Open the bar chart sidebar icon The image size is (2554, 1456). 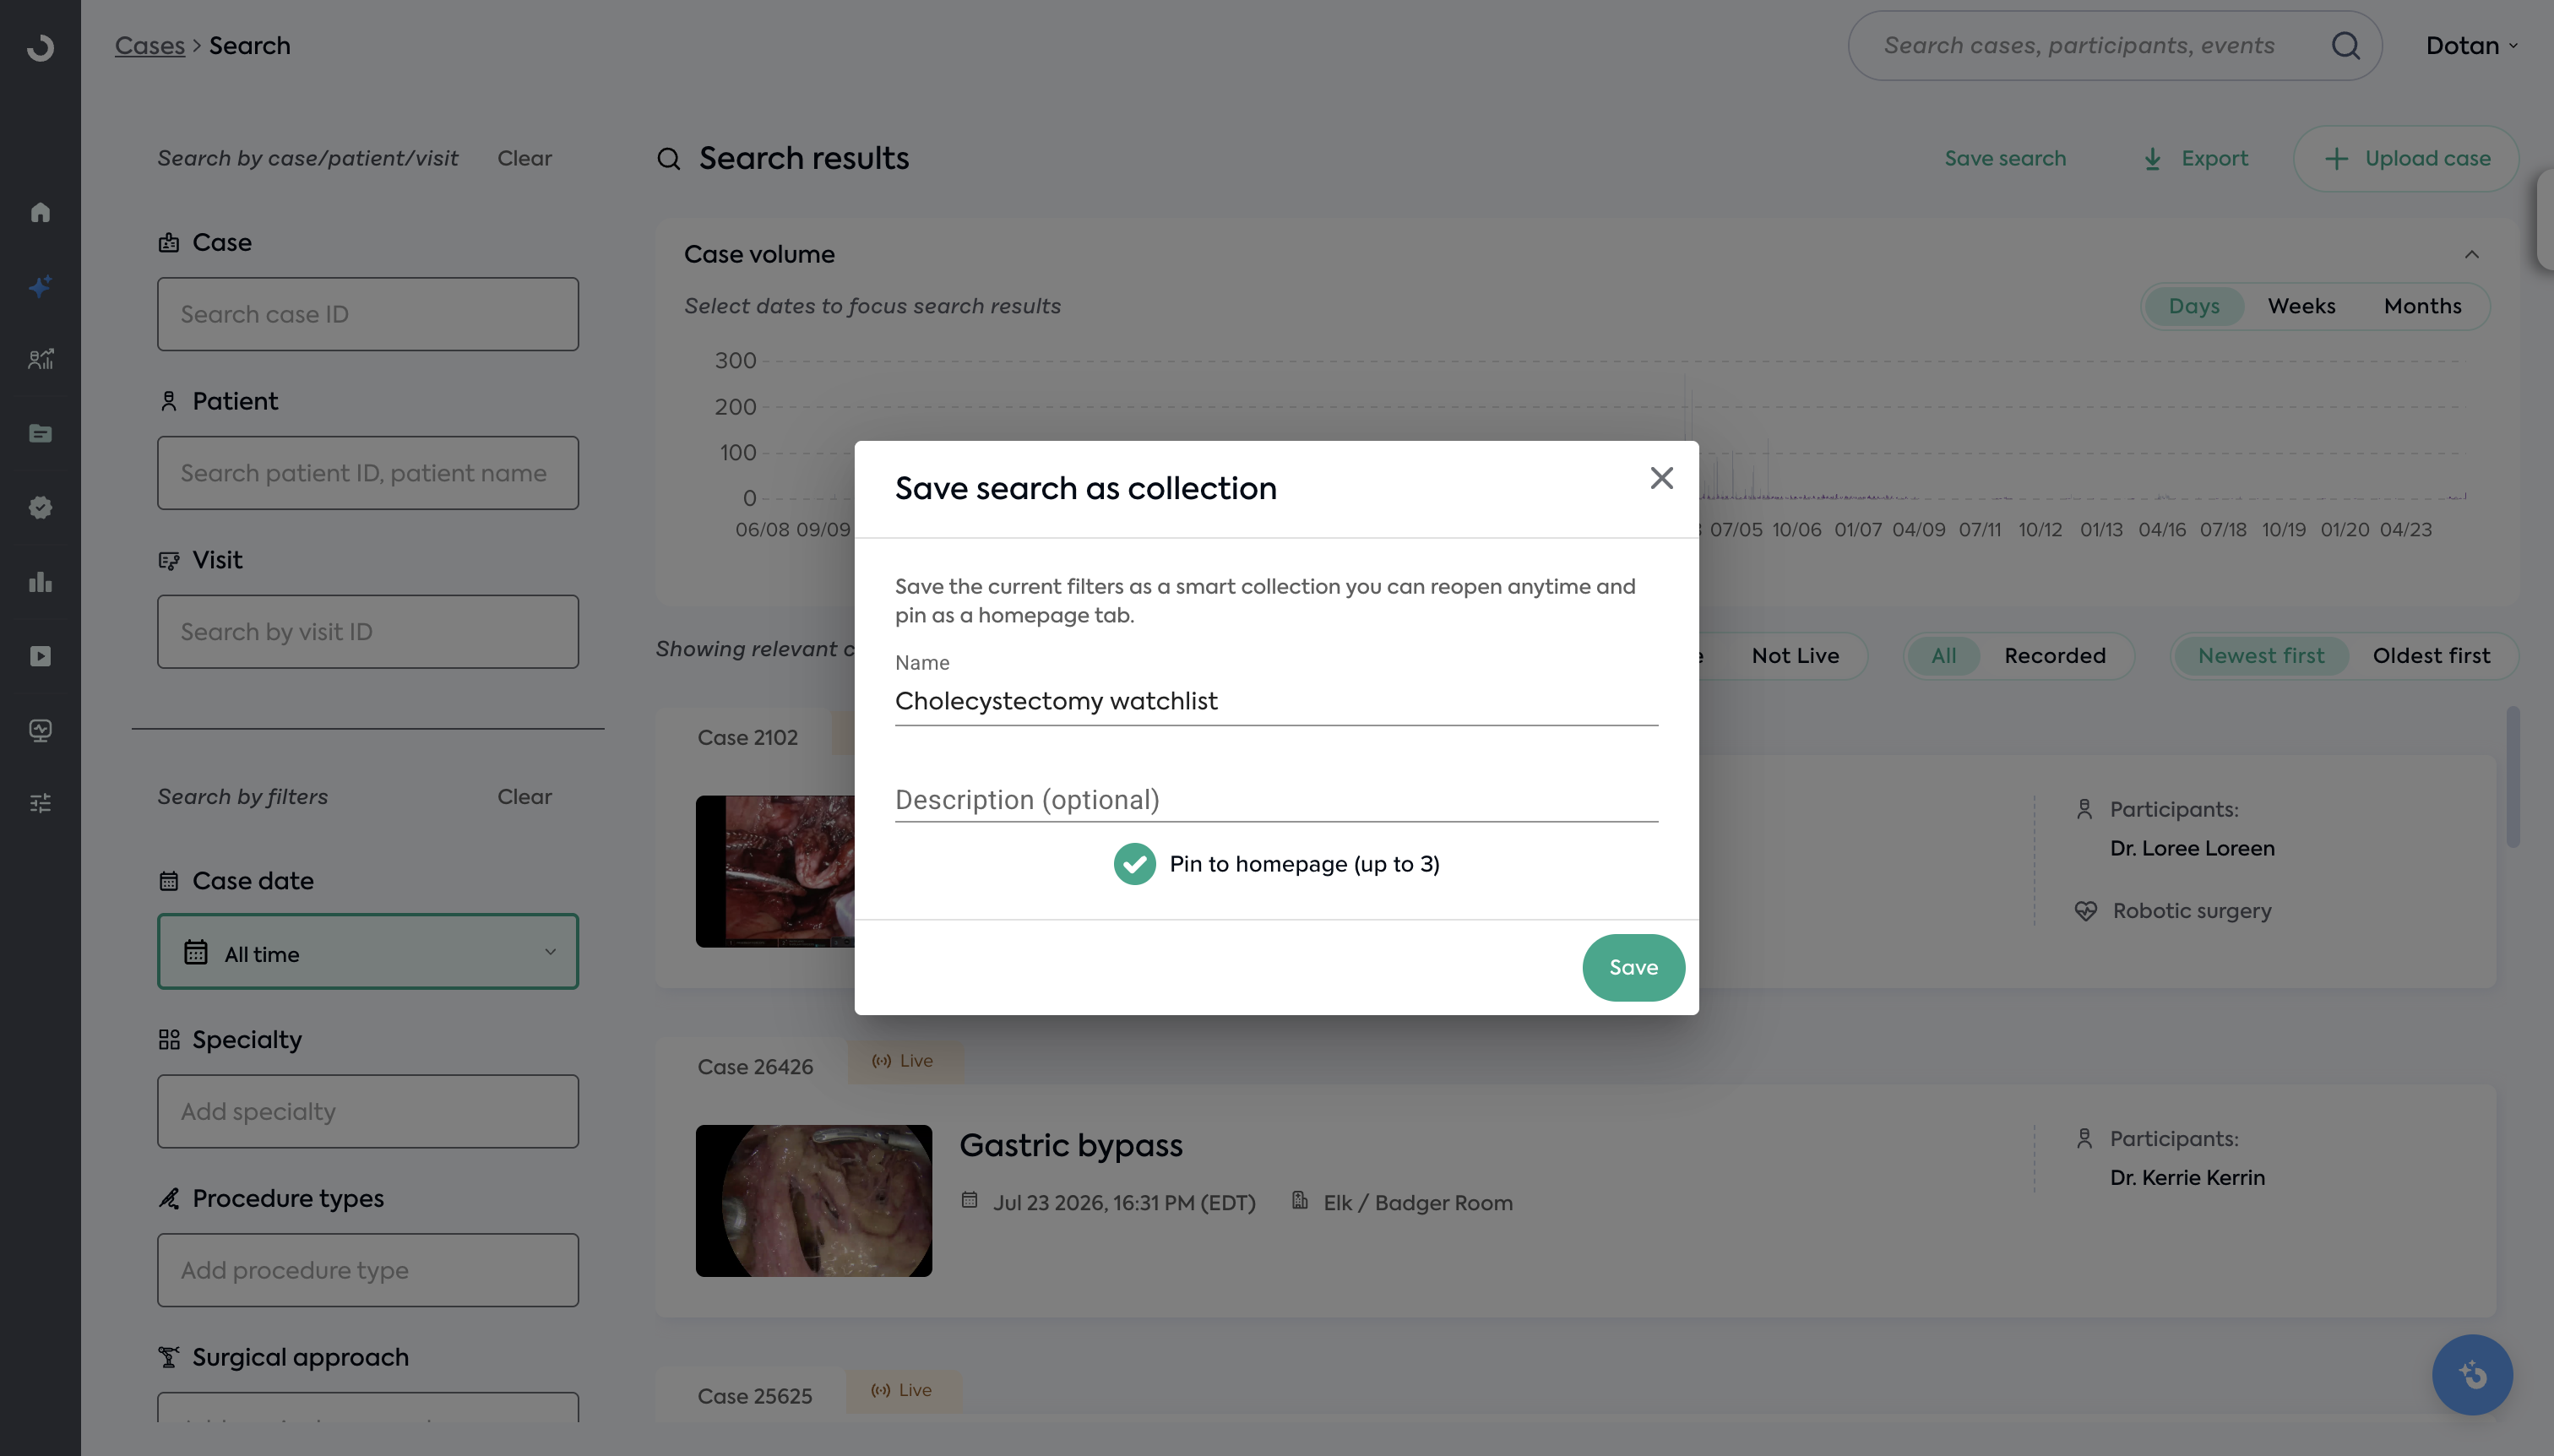[x=40, y=581]
